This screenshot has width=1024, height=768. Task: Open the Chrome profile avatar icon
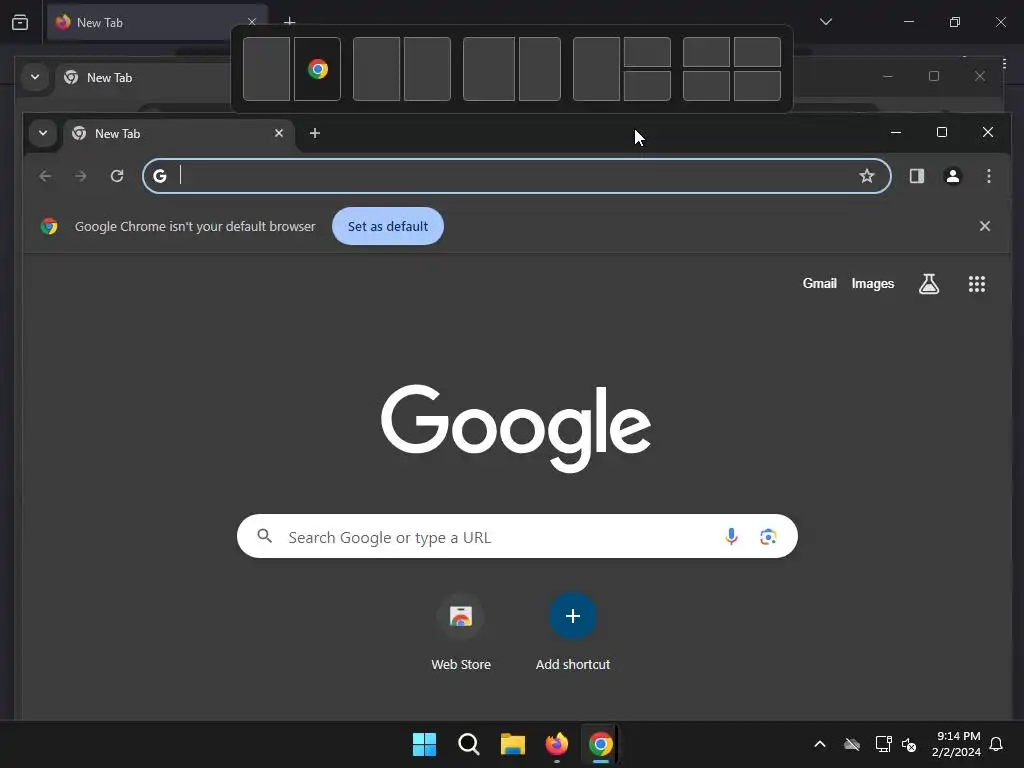pyautogui.click(x=953, y=176)
